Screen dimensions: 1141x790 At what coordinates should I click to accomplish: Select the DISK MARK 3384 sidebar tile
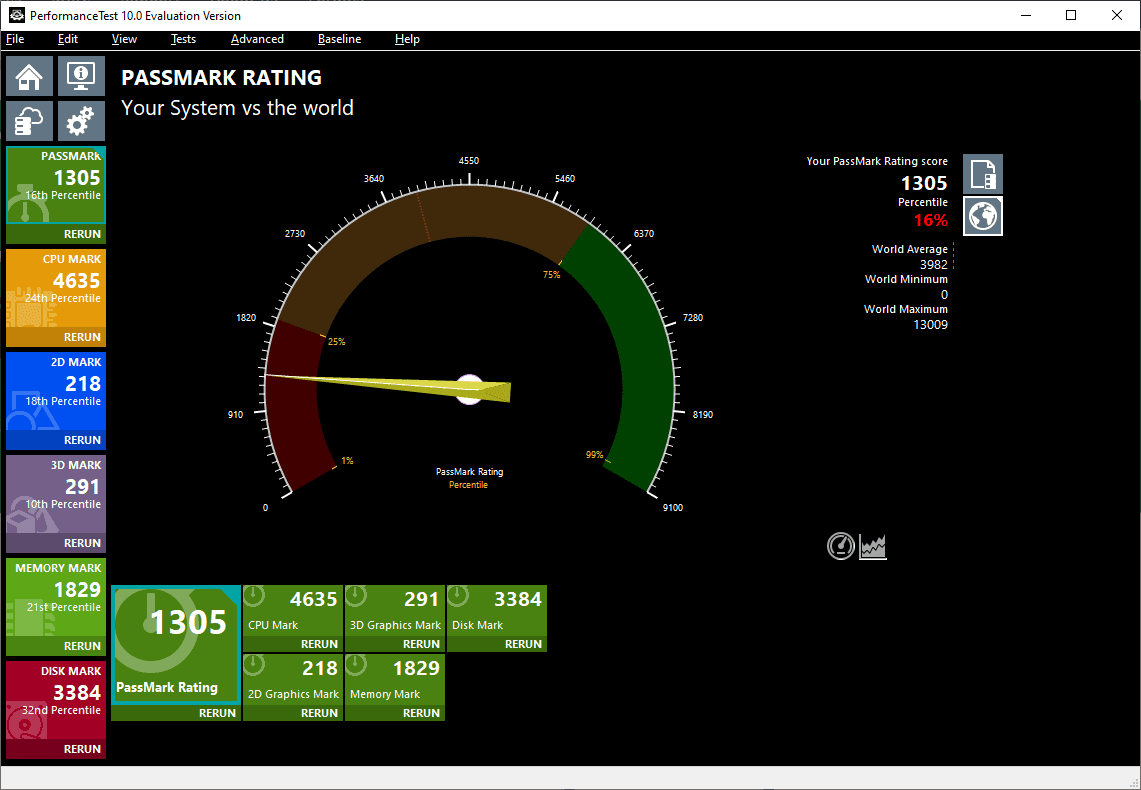(x=56, y=700)
